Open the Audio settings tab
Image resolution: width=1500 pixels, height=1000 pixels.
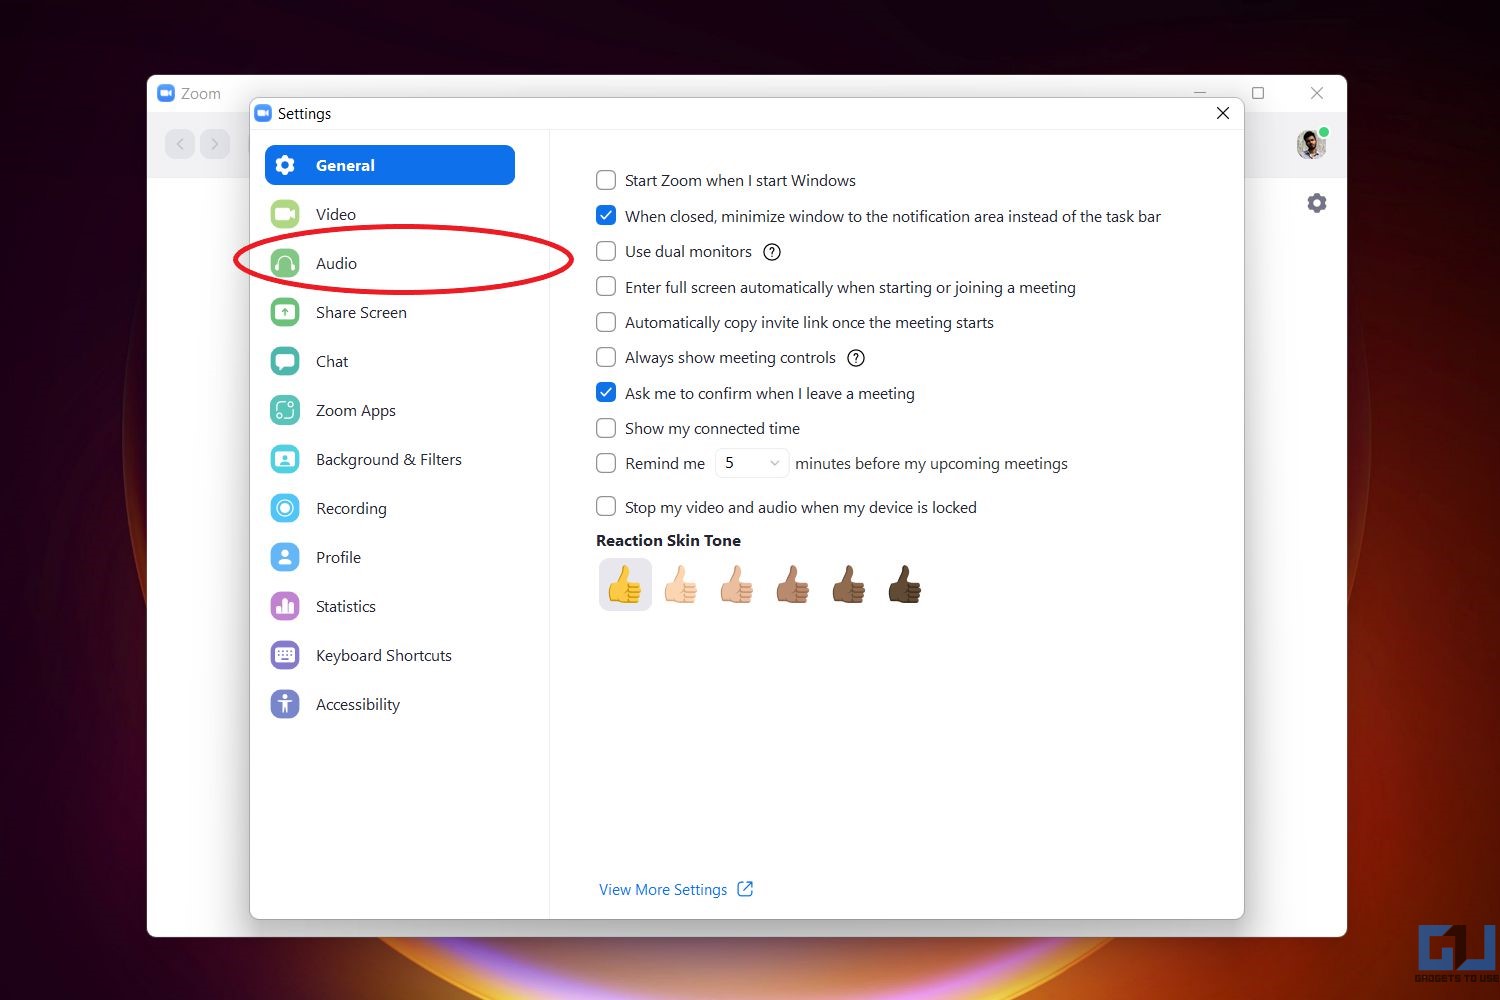[390, 263]
